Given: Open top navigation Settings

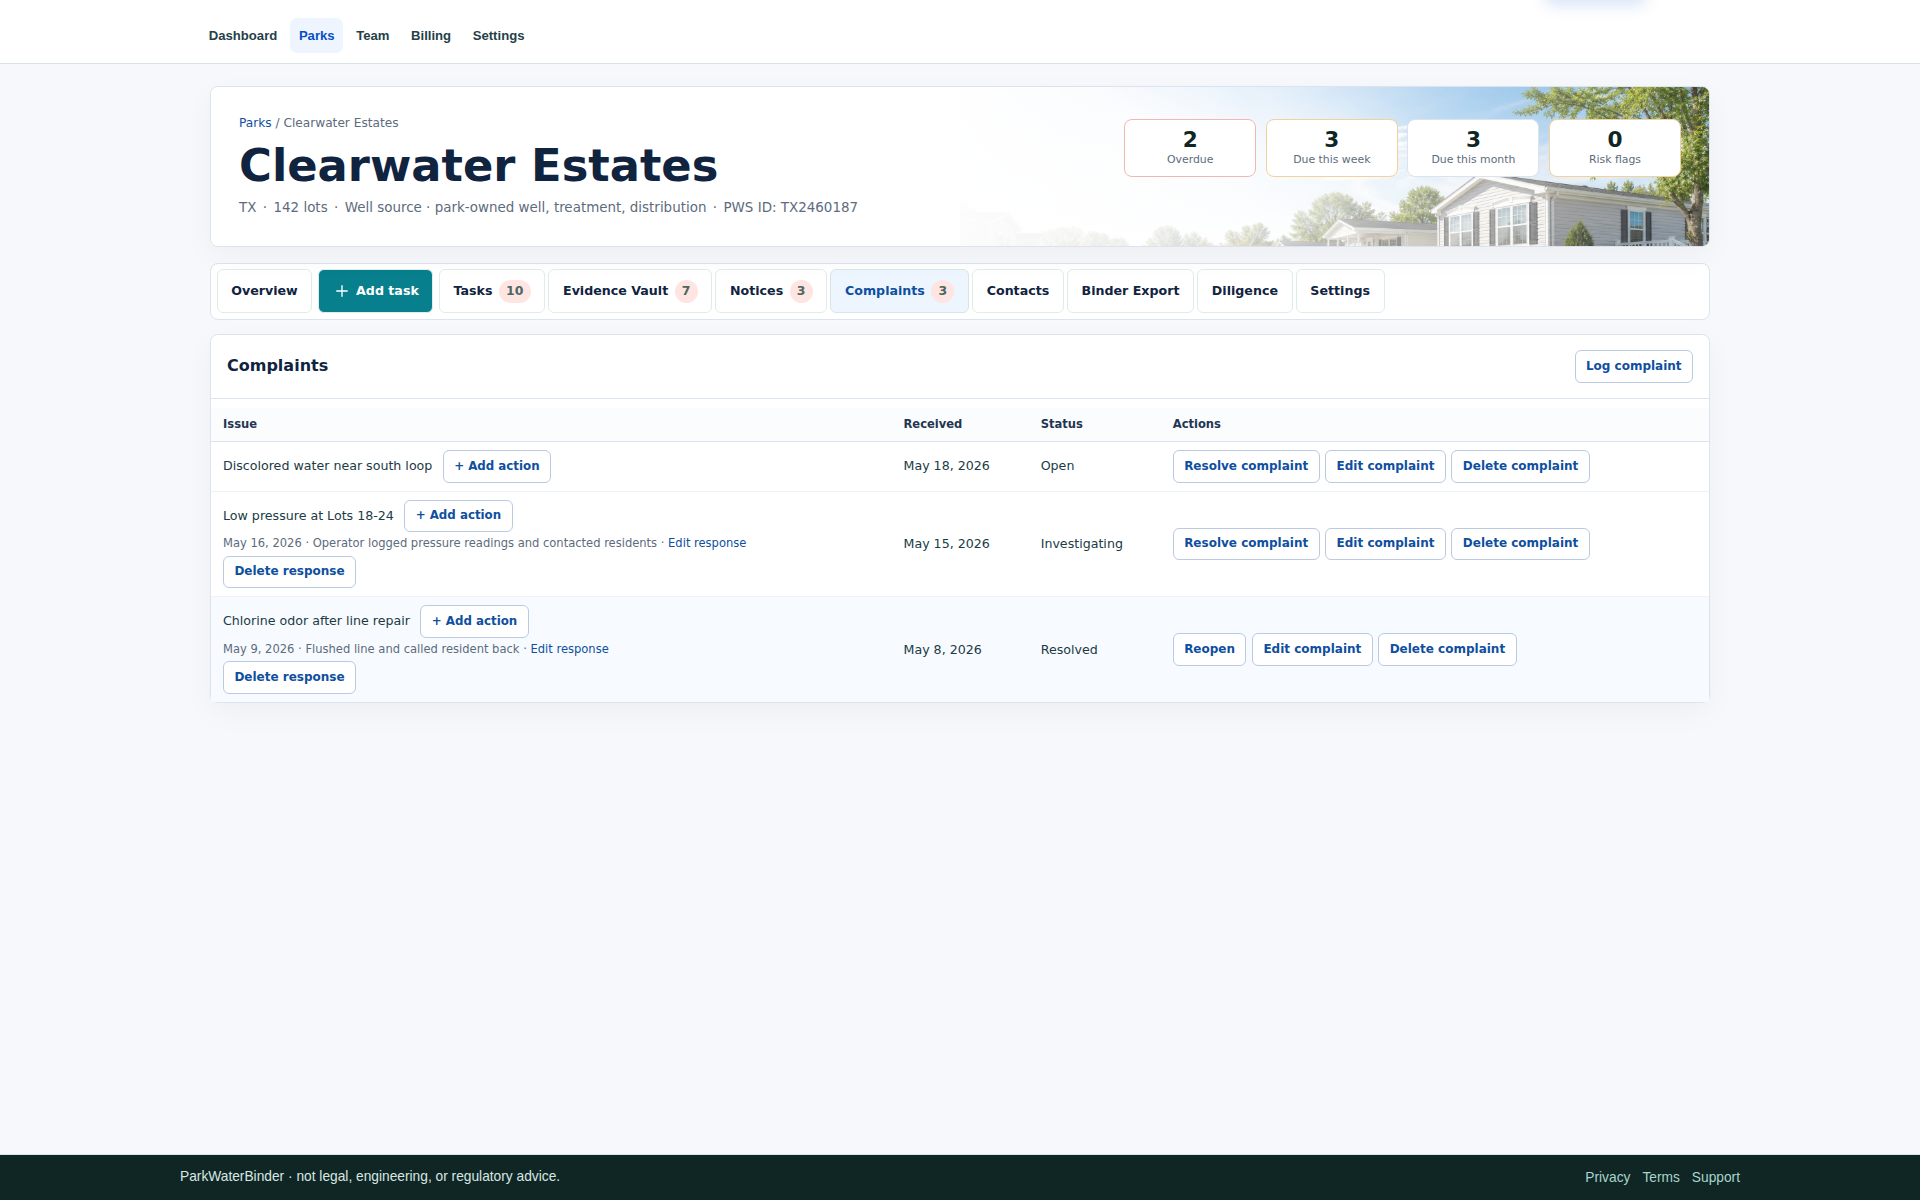Looking at the screenshot, I should [x=498, y=36].
